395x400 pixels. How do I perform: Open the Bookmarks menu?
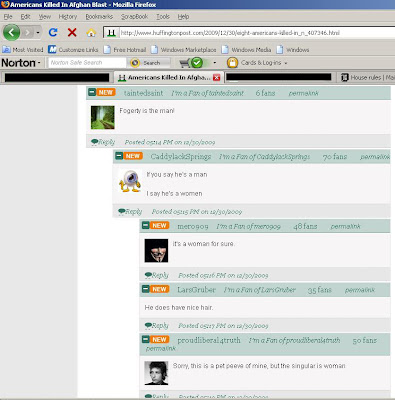tap(99, 17)
